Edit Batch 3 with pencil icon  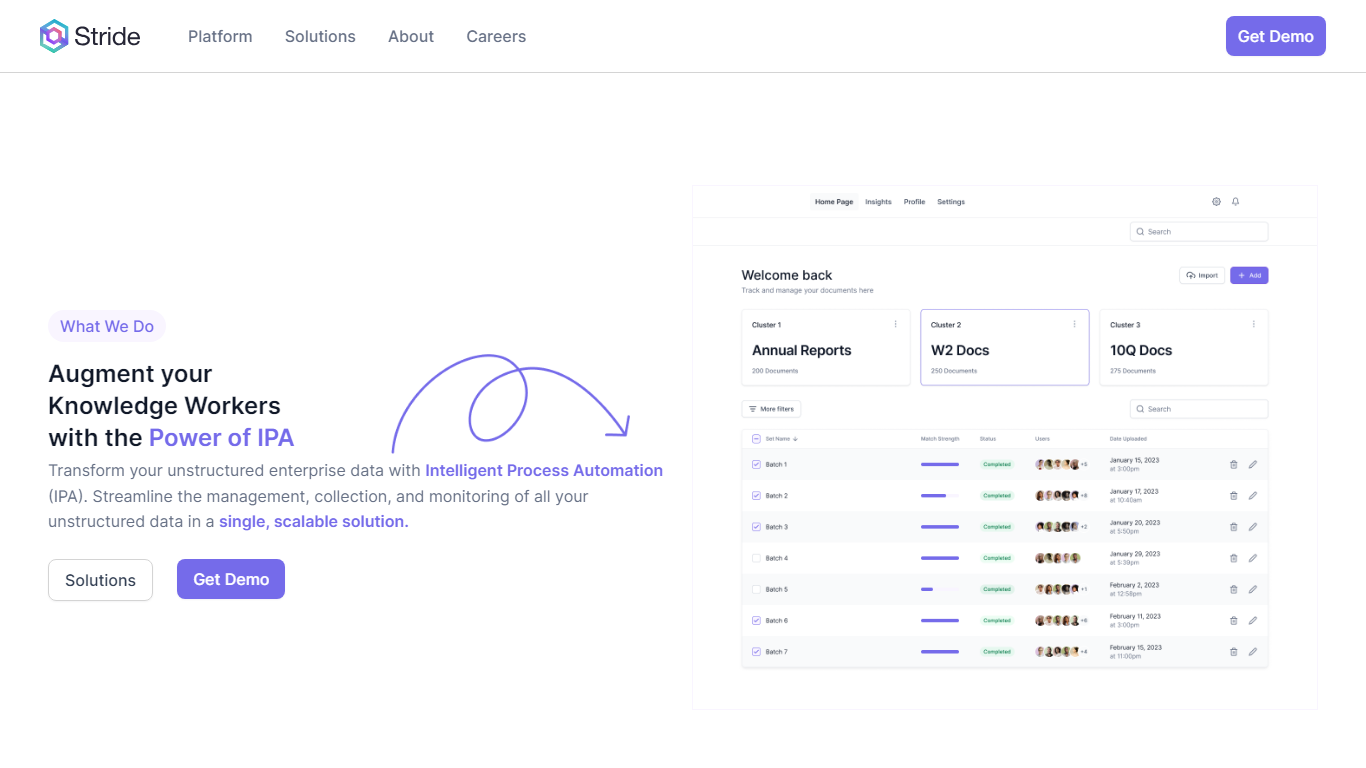click(1252, 527)
